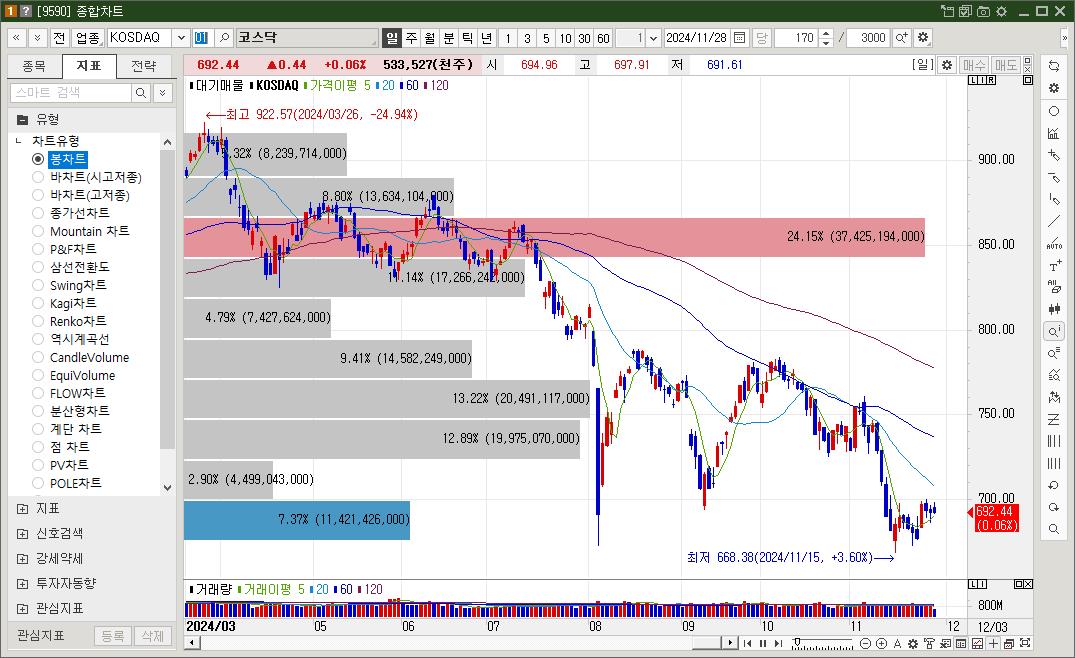Click the 등록 button for 관심지표
The height and width of the screenshot is (658, 1075).
pyautogui.click(x=112, y=636)
